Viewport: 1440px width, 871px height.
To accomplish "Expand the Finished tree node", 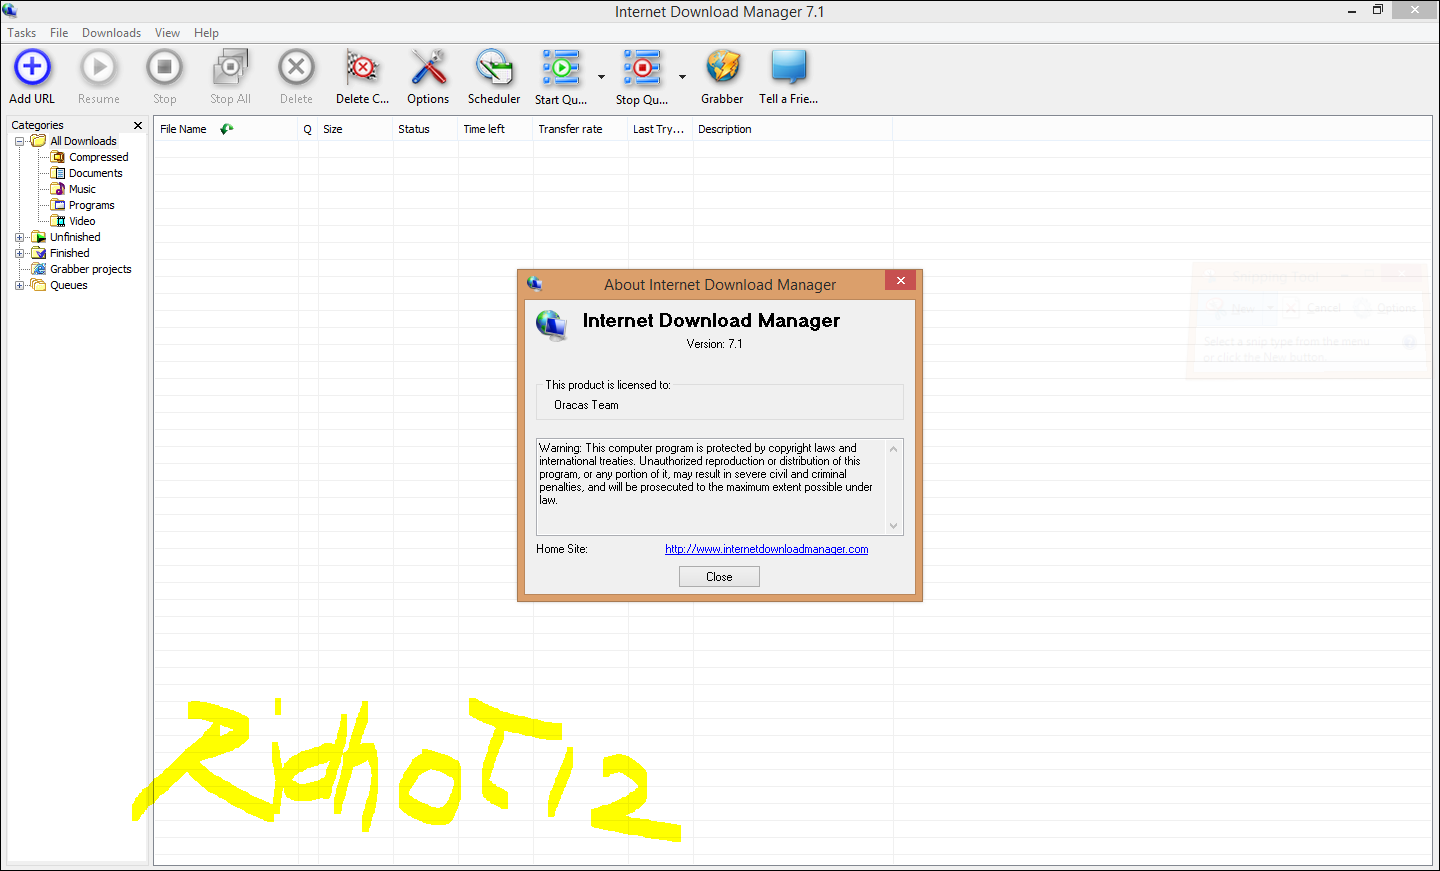I will (x=19, y=253).
